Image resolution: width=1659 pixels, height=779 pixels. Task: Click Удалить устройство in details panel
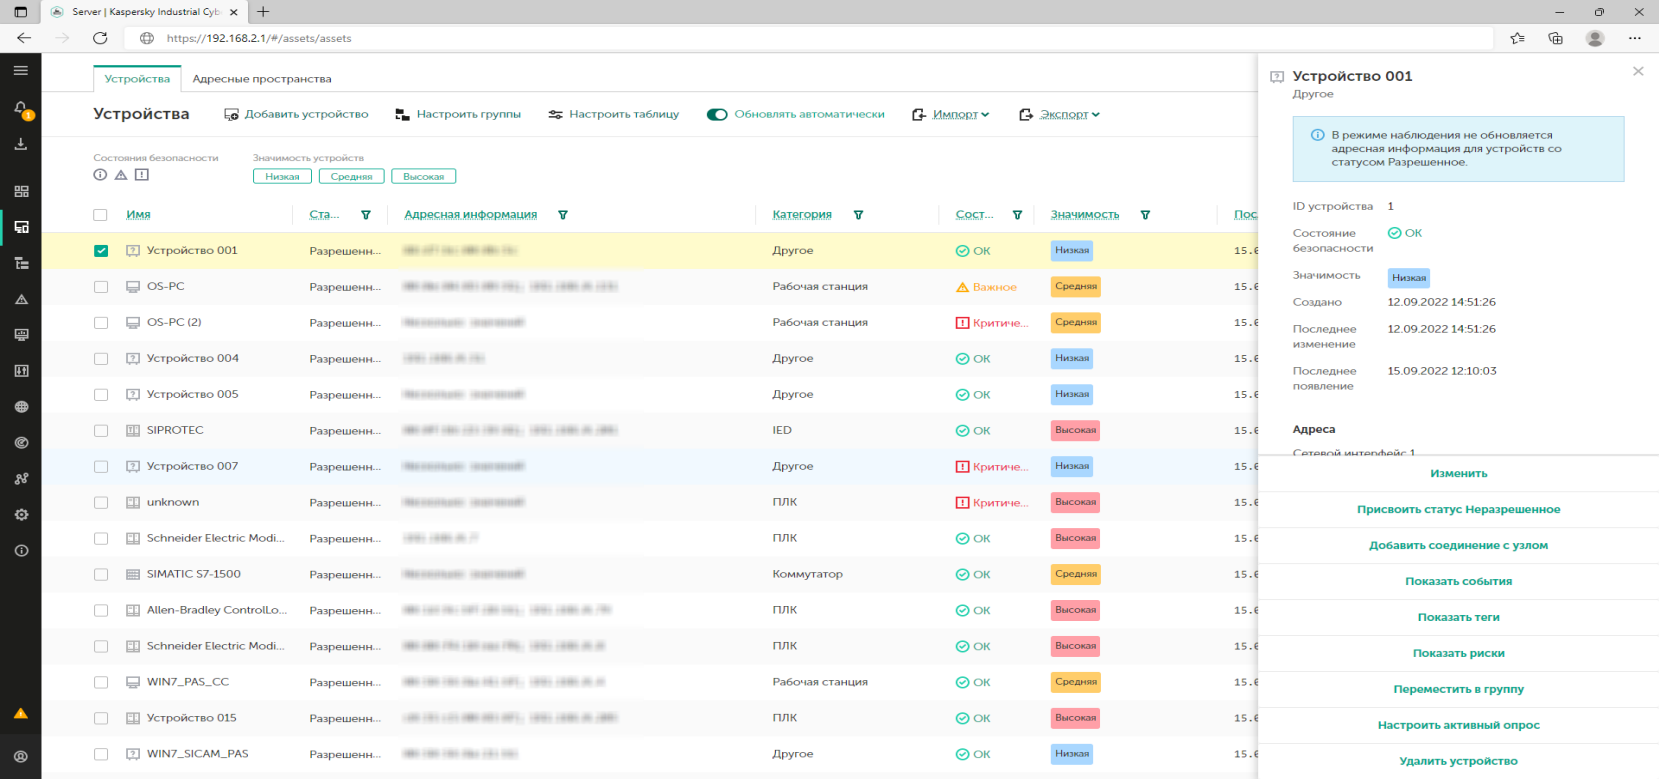1458,761
